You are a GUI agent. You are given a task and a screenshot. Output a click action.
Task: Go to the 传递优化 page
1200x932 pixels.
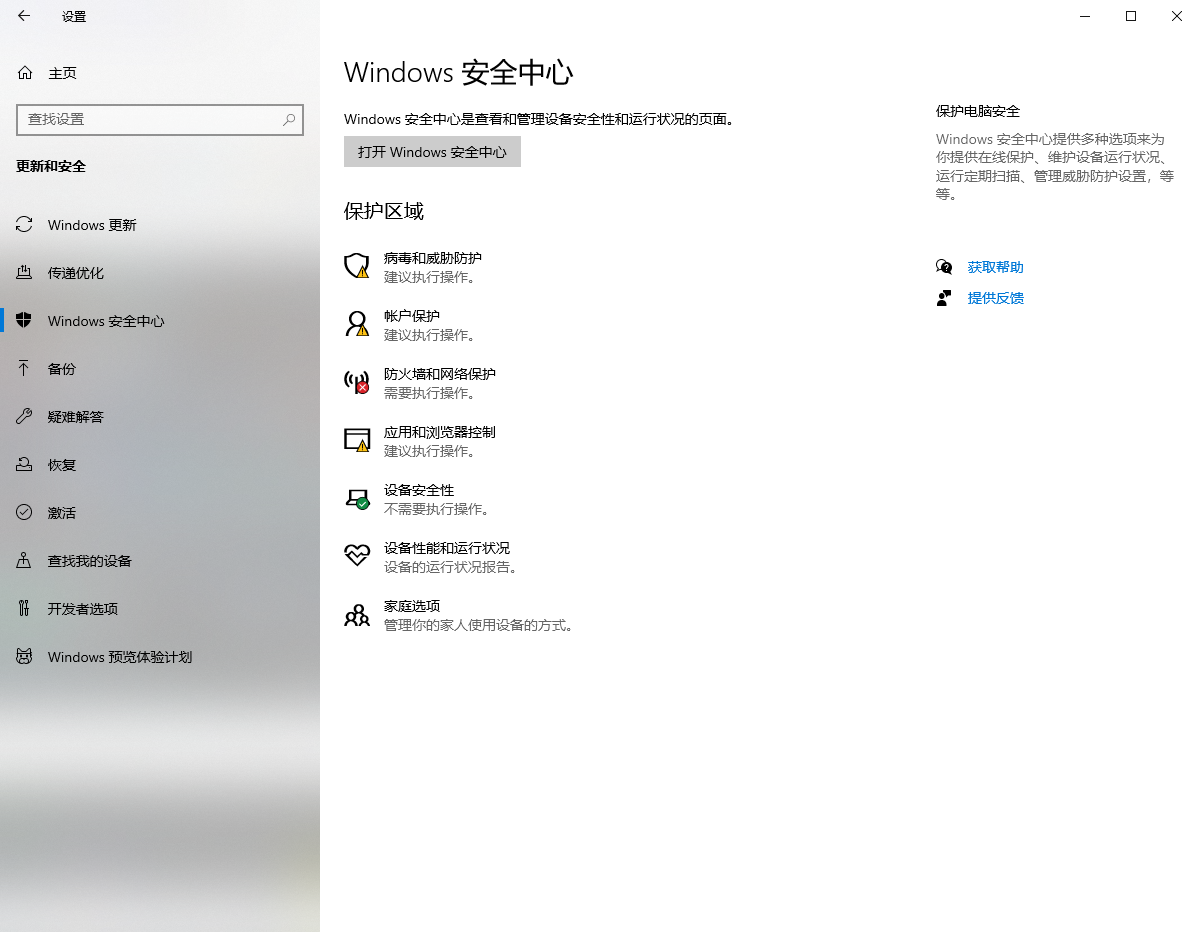coord(160,273)
